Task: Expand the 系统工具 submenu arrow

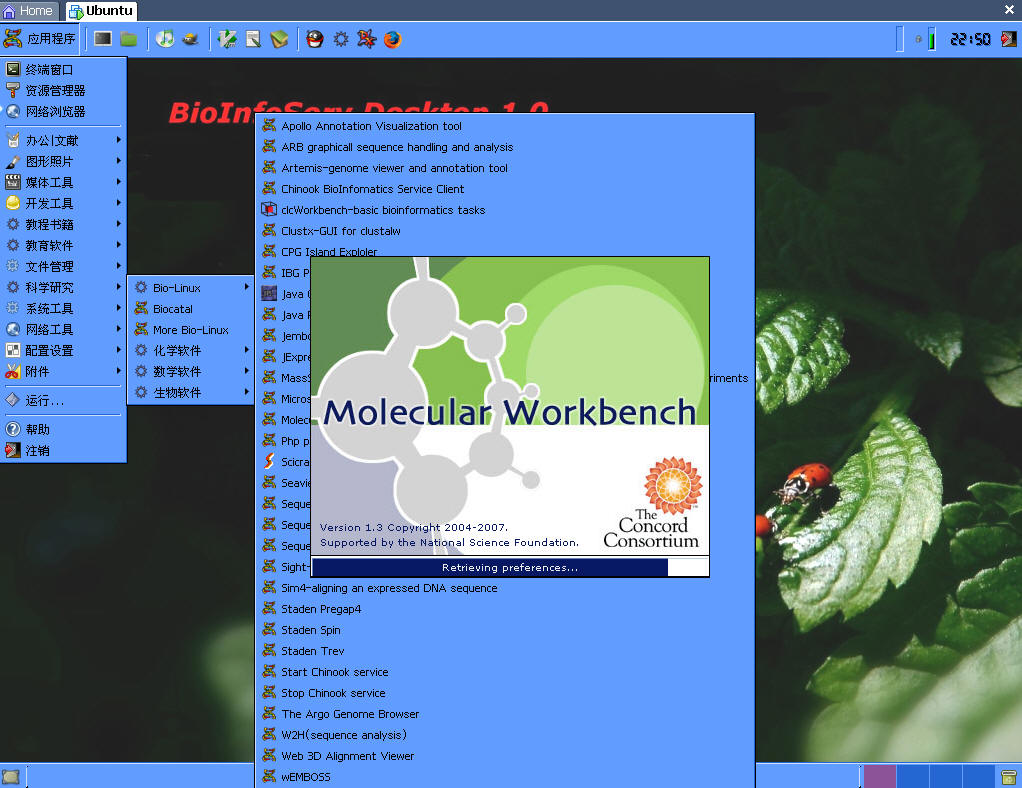Action: 119,308
